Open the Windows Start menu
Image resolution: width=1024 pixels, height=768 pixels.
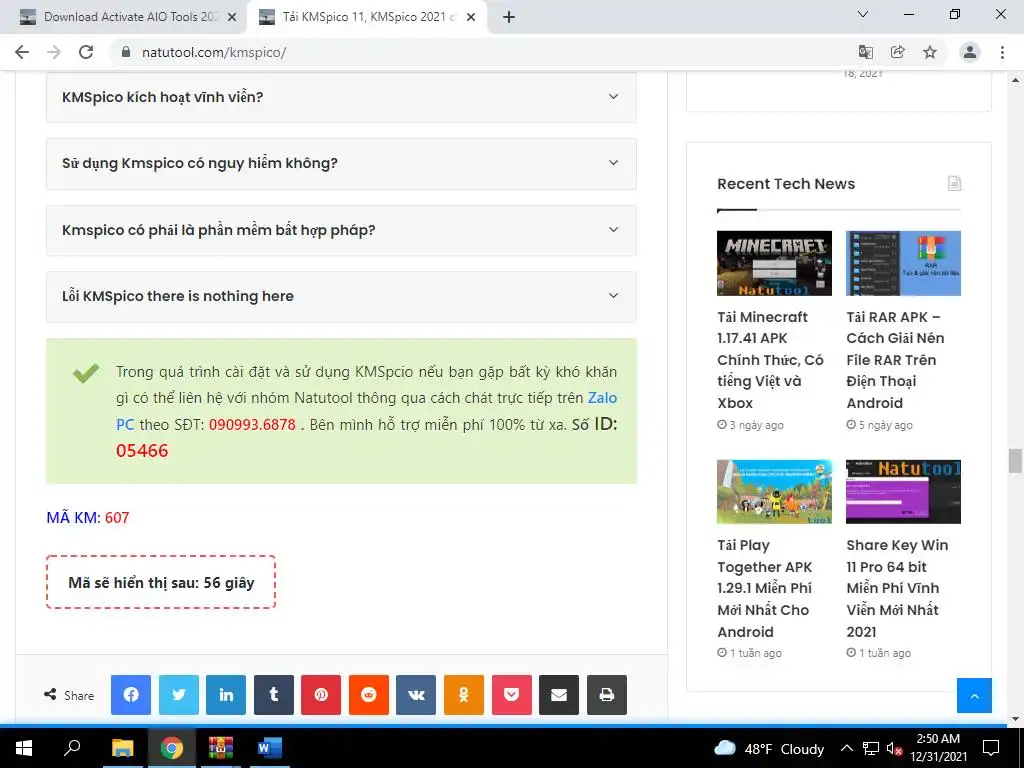24,748
